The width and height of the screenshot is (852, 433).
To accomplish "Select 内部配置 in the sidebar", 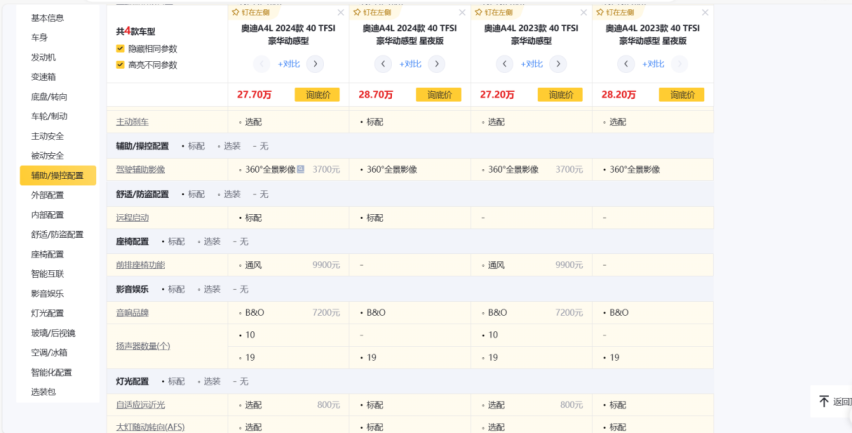I will (x=47, y=215).
